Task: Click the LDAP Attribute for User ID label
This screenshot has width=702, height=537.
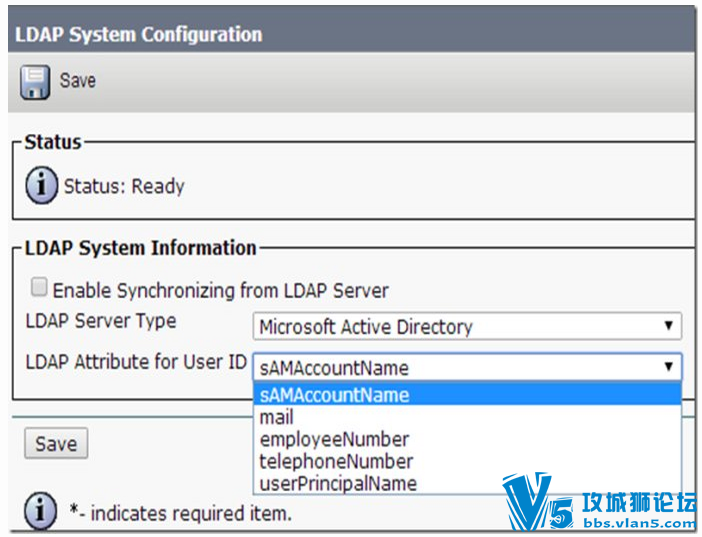Action: click(136, 362)
